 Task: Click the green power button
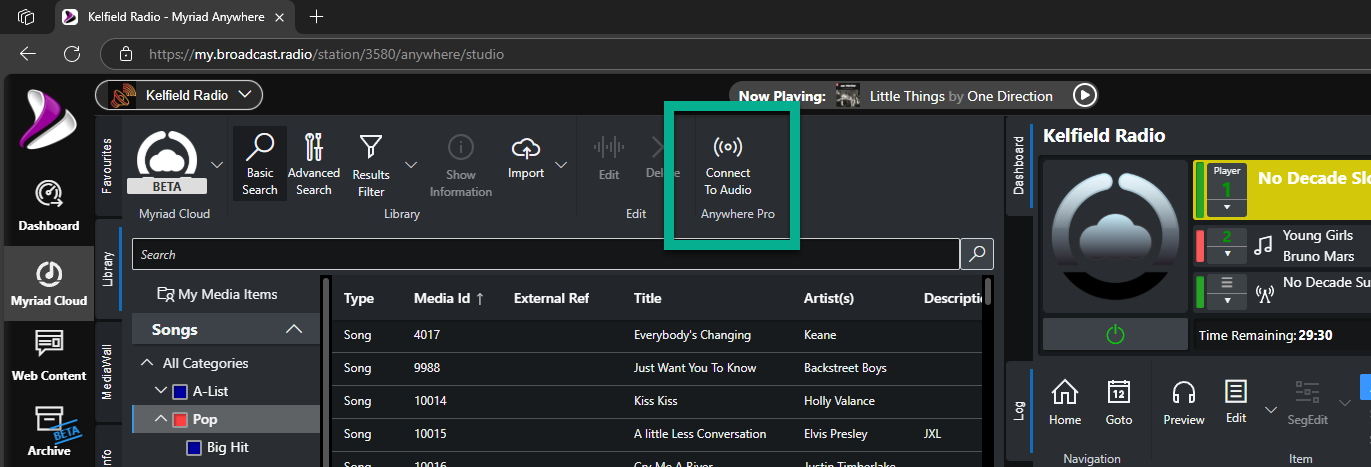tap(1116, 335)
